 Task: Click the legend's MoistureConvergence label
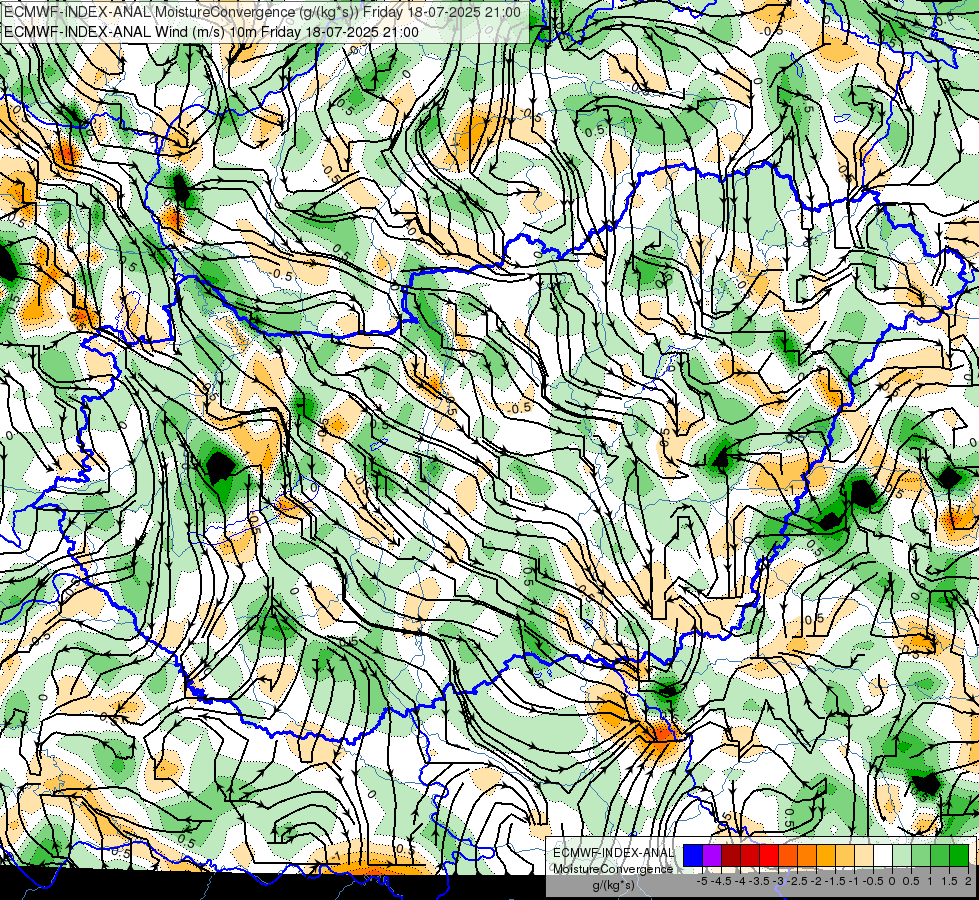[x=613, y=869]
